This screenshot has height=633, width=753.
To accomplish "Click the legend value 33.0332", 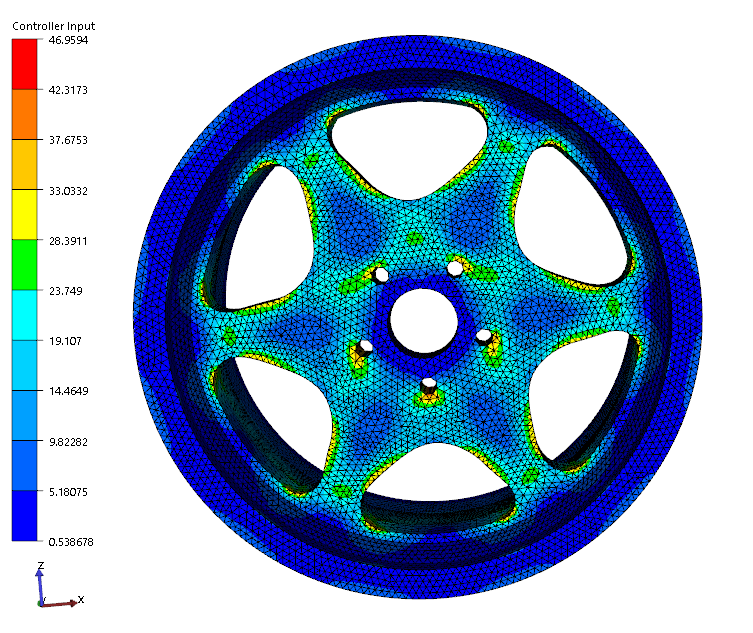I will pyautogui.click(x=68, y=191).
